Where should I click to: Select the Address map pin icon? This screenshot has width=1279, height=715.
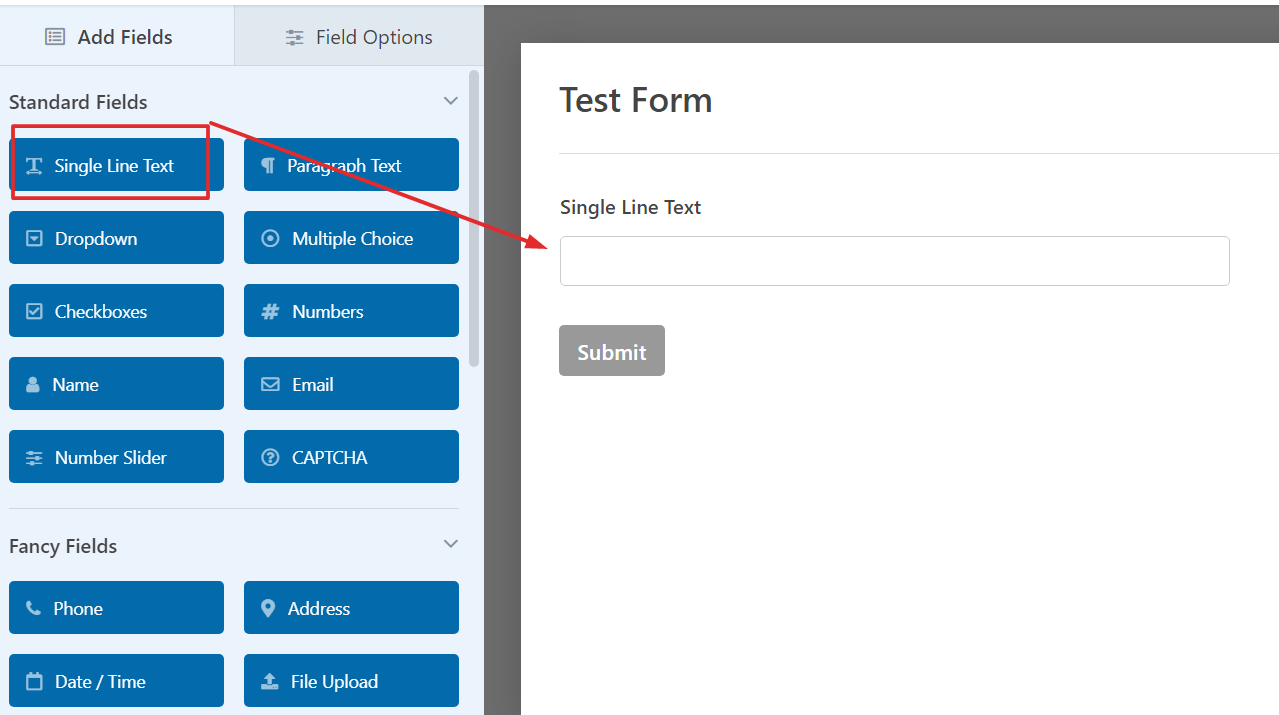pyautogui.click(x=268, y=607)
